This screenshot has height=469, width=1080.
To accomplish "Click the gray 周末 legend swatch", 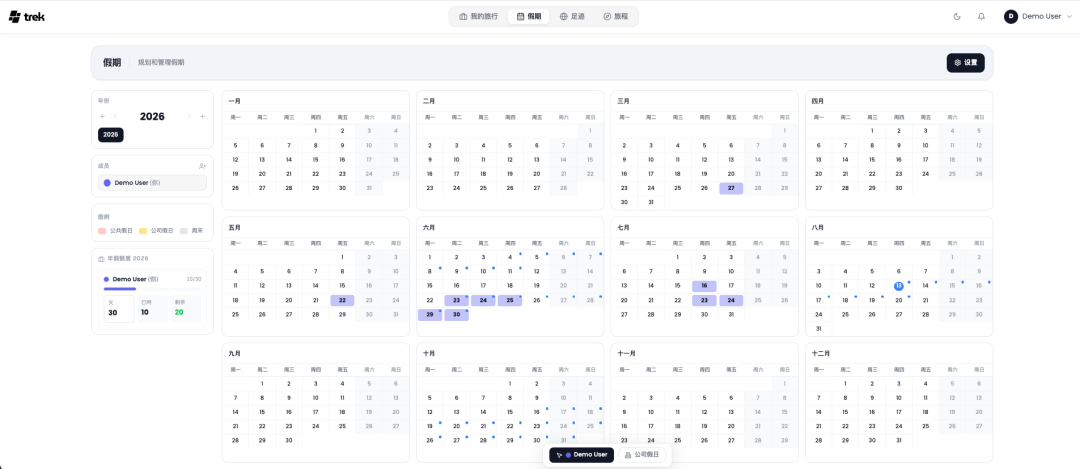I will (183, 231).
